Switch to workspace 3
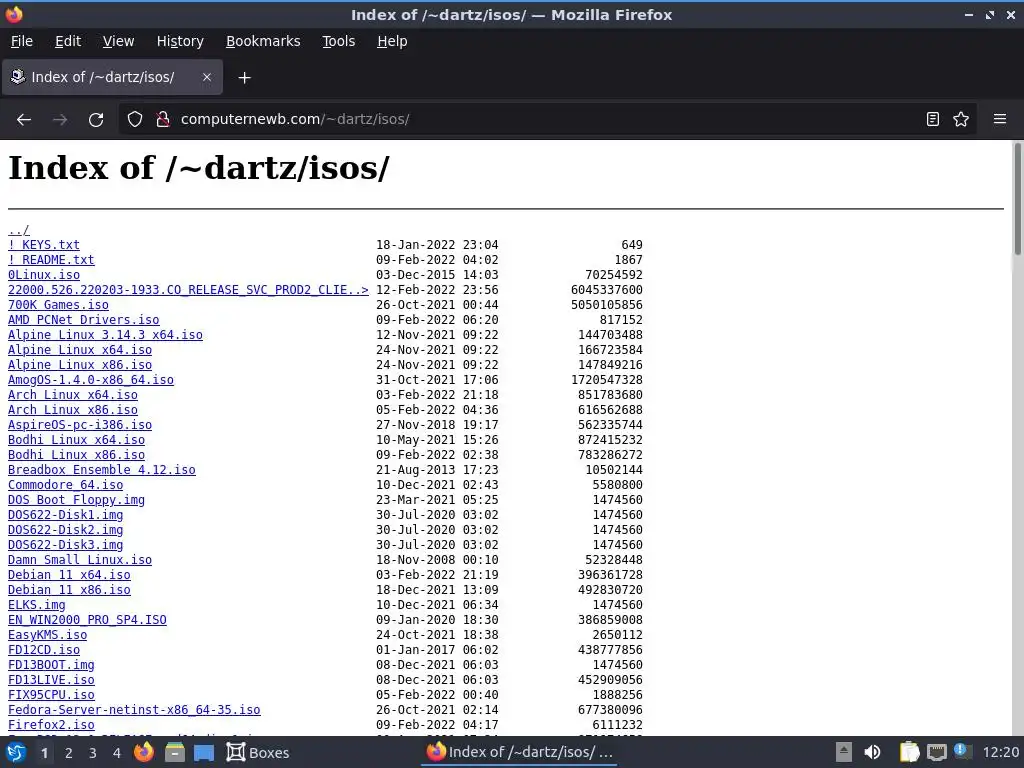This screenshot has height=768, width=1024. pyautogui.click(x=93, y=753)
